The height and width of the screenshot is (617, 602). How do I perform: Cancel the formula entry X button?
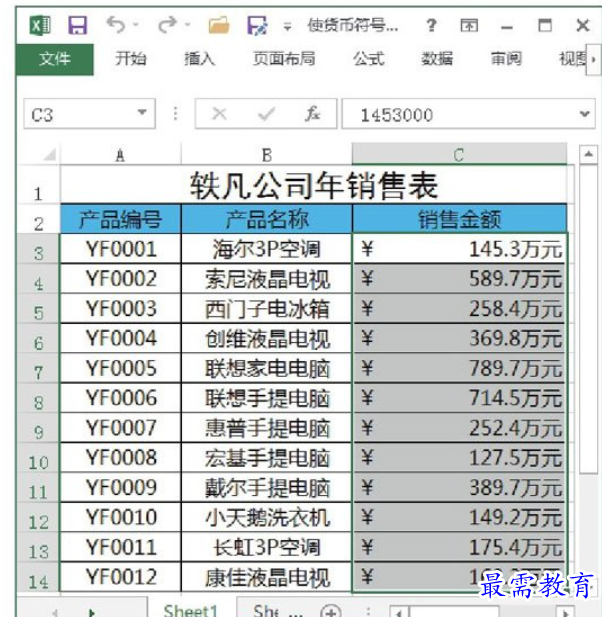point(219,114)
